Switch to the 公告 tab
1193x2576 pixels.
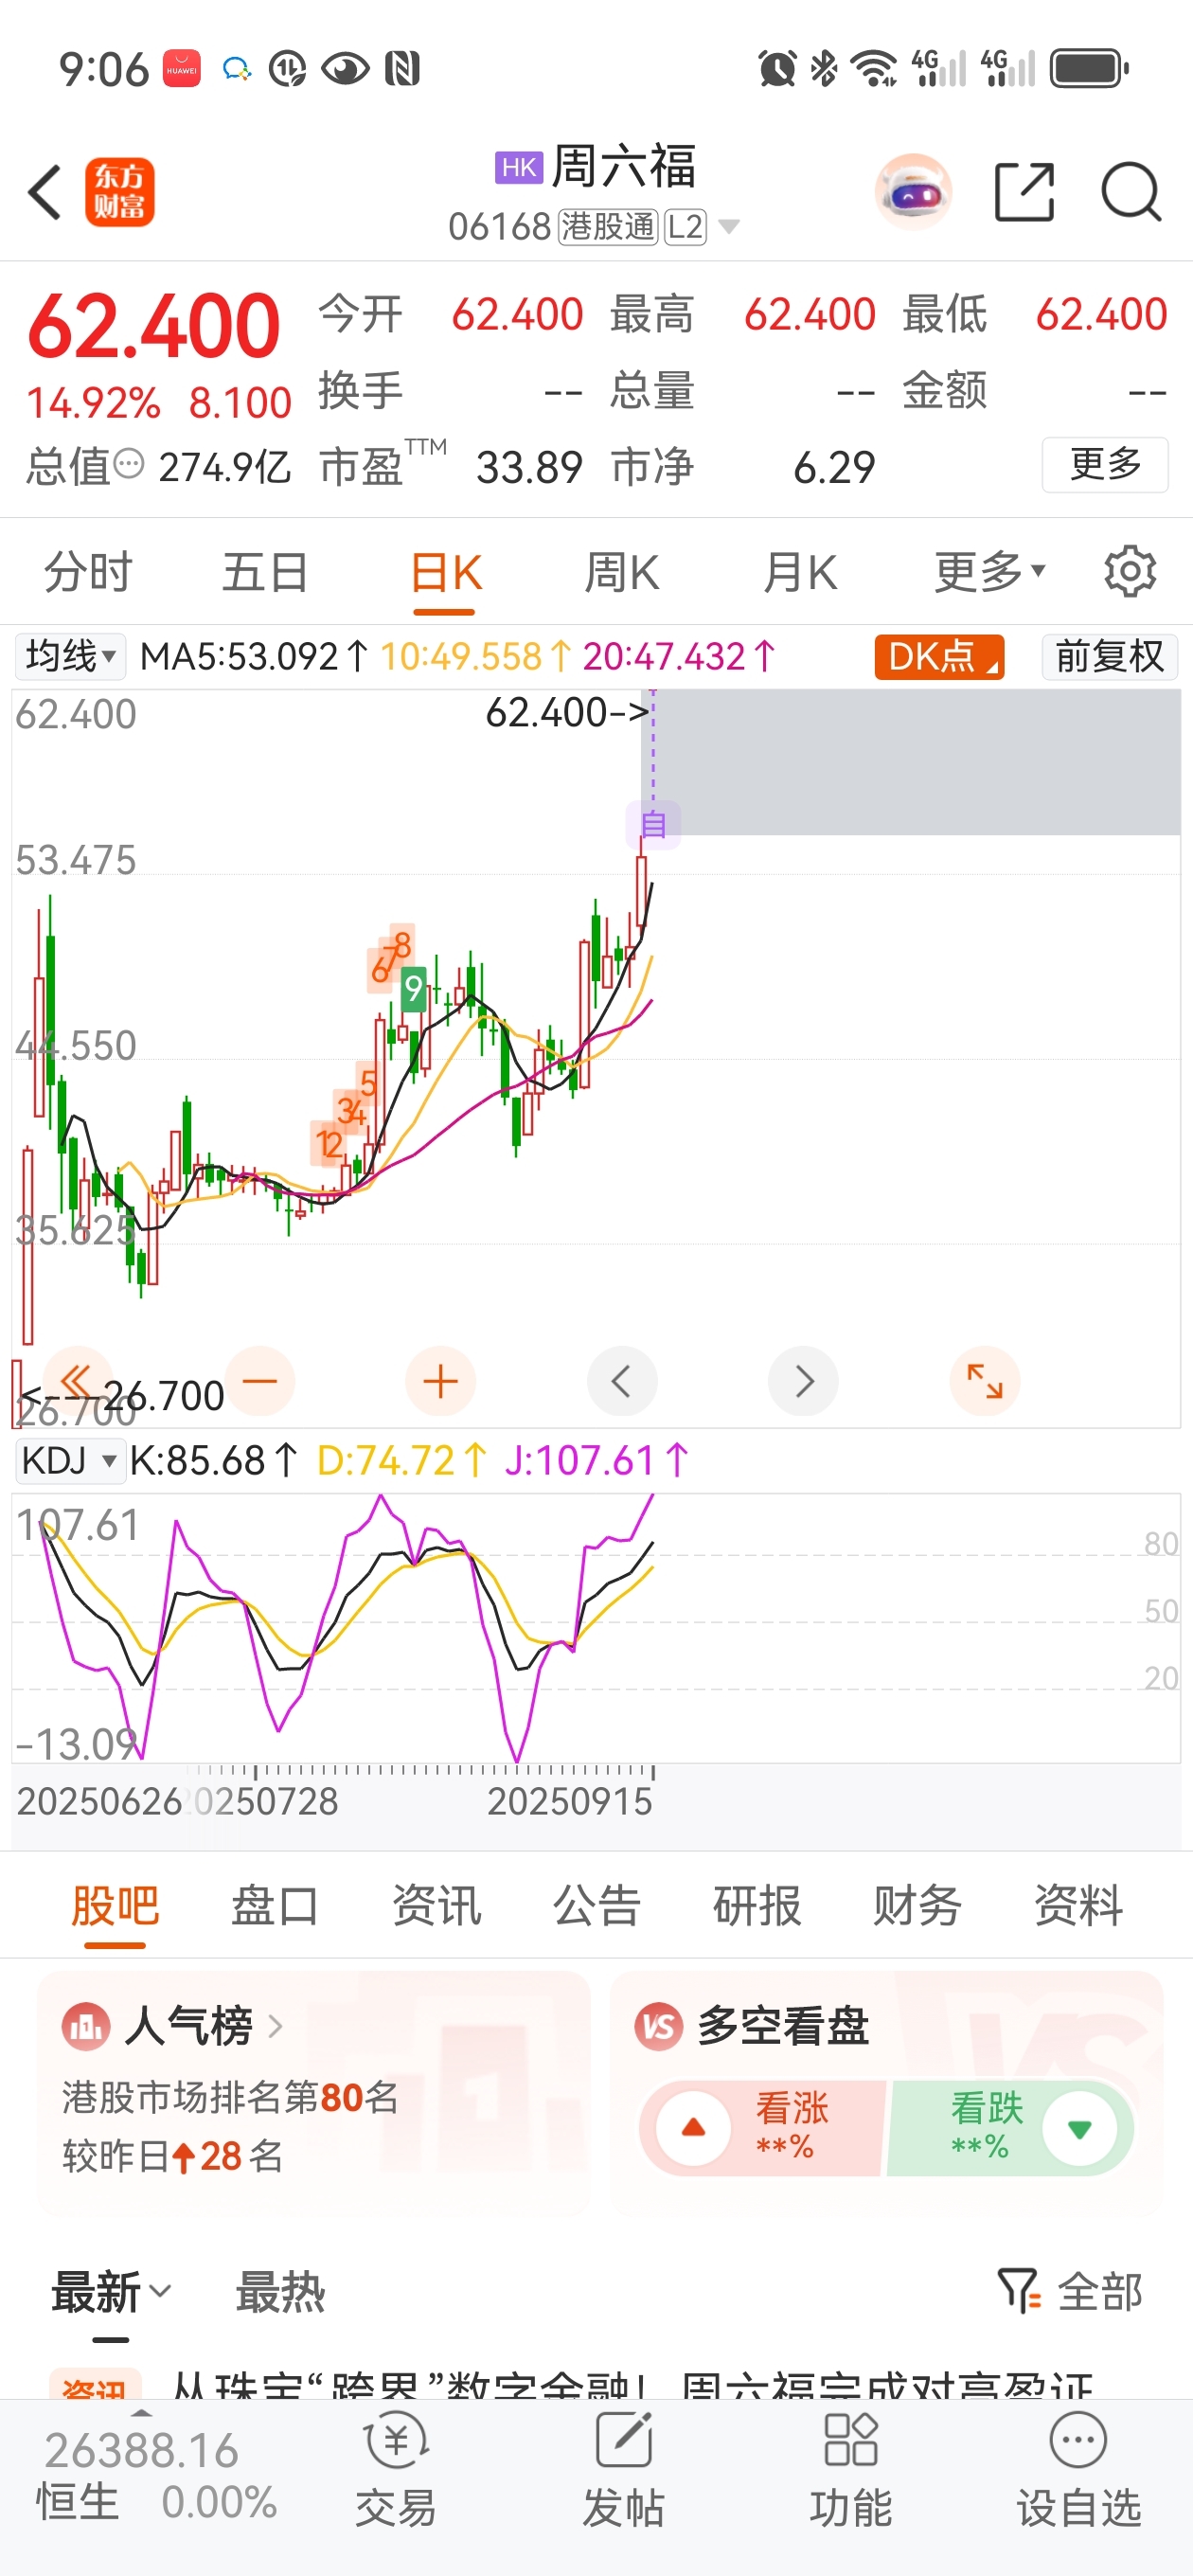click(x=597, y=1906)
